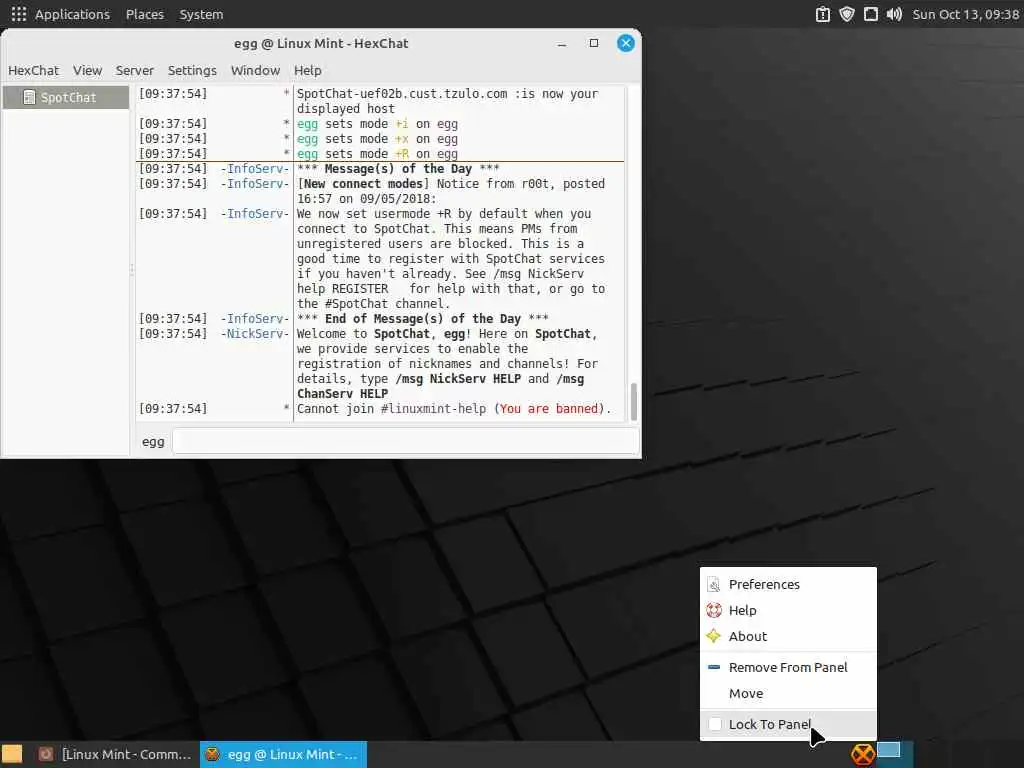Click the clipboard notification tray icon

(823, 14)
